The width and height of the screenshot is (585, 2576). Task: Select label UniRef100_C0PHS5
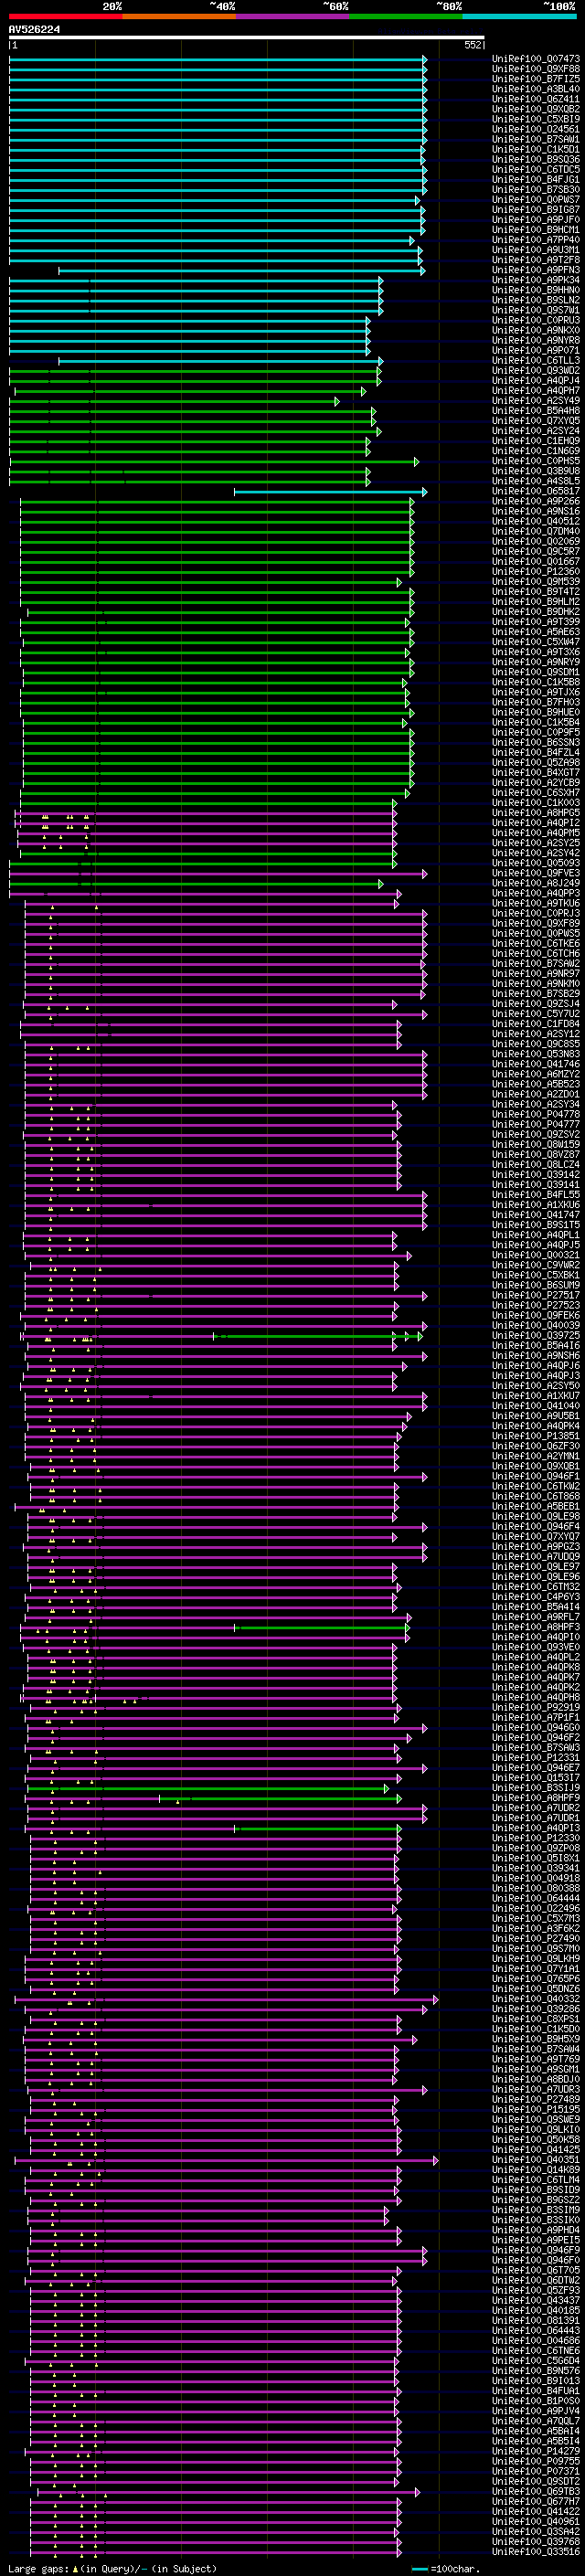point(536,461)
